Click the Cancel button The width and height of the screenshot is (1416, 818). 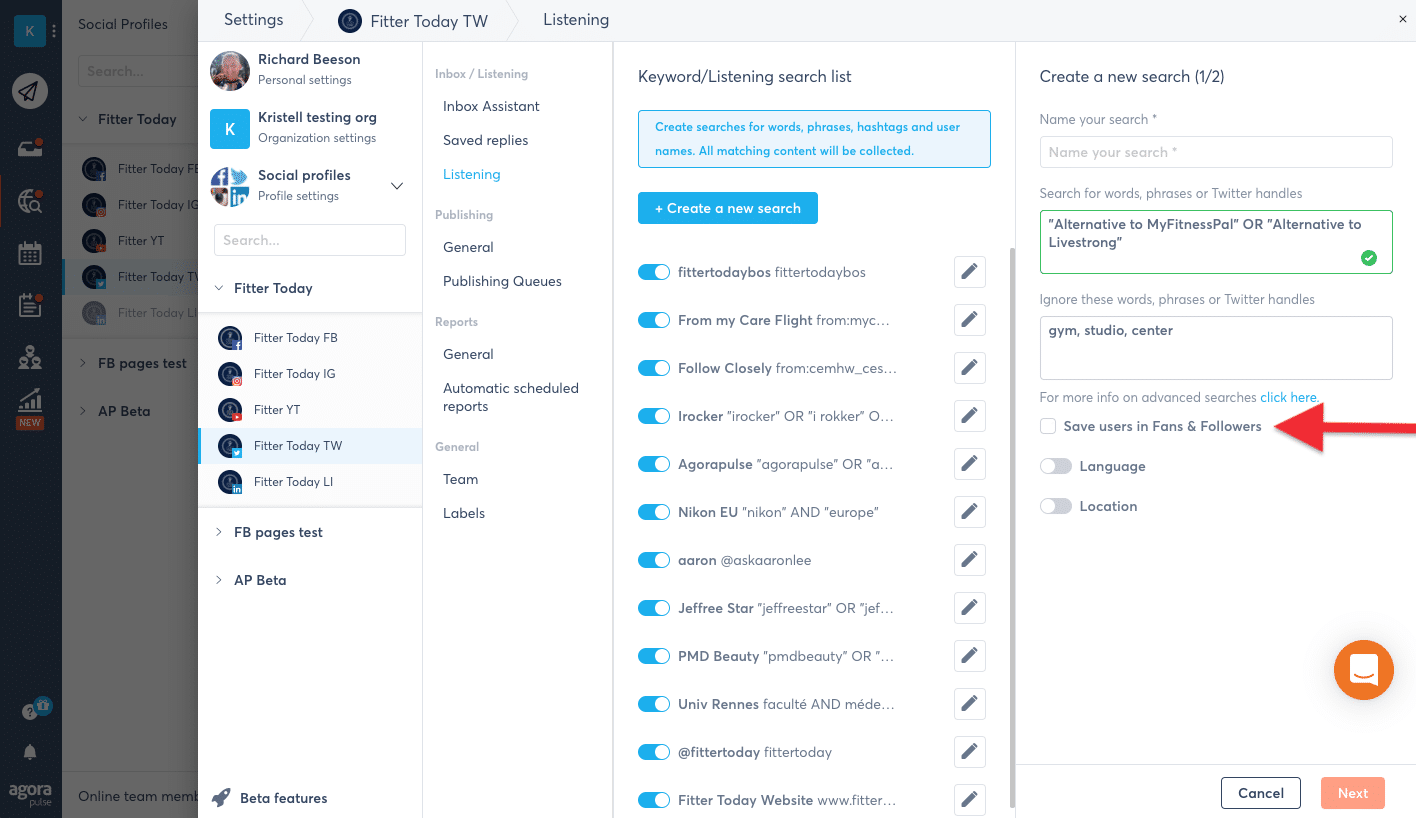[x=1260, y=793]
